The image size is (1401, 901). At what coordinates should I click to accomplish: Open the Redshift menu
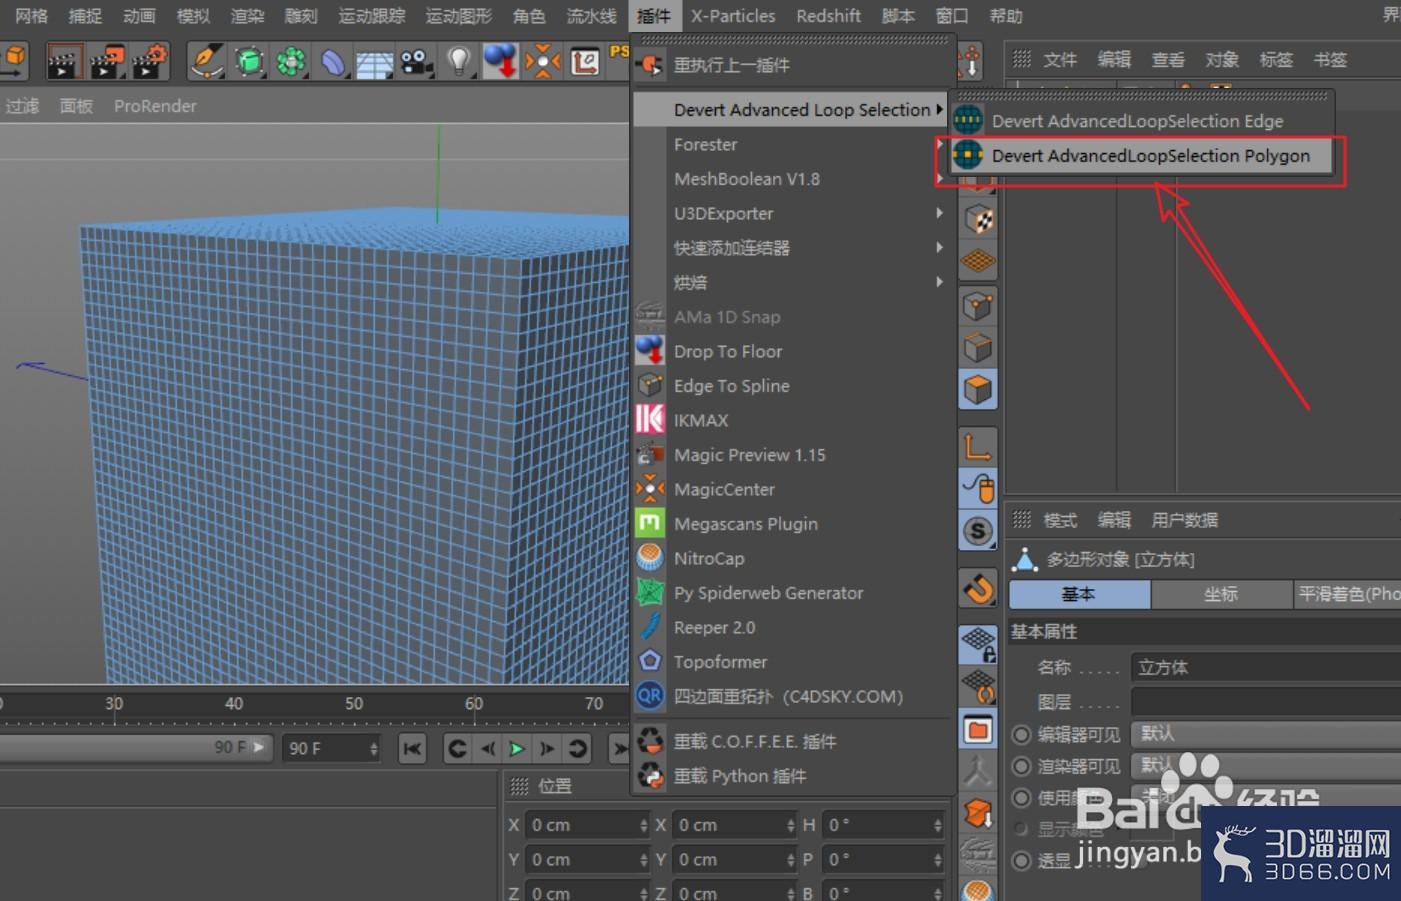pyautogui.click(x=828, y=16)
